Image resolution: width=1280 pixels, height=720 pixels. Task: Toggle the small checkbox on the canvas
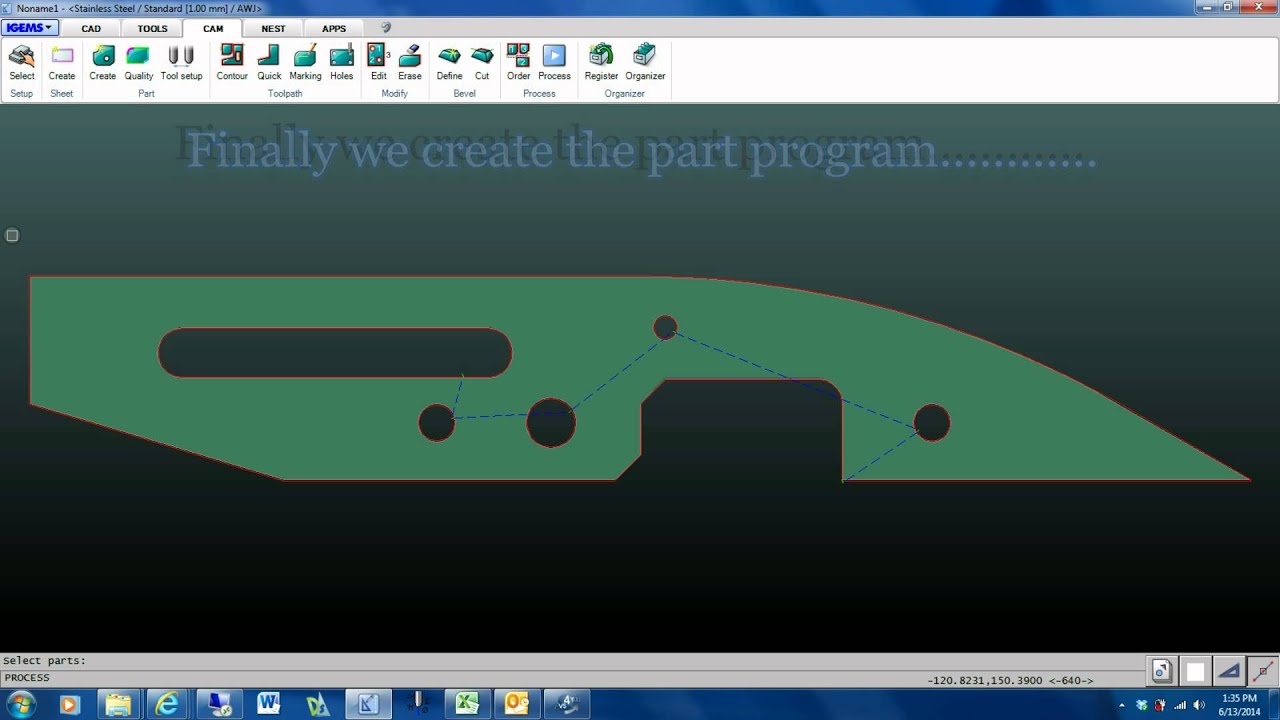tap(12, 236)
